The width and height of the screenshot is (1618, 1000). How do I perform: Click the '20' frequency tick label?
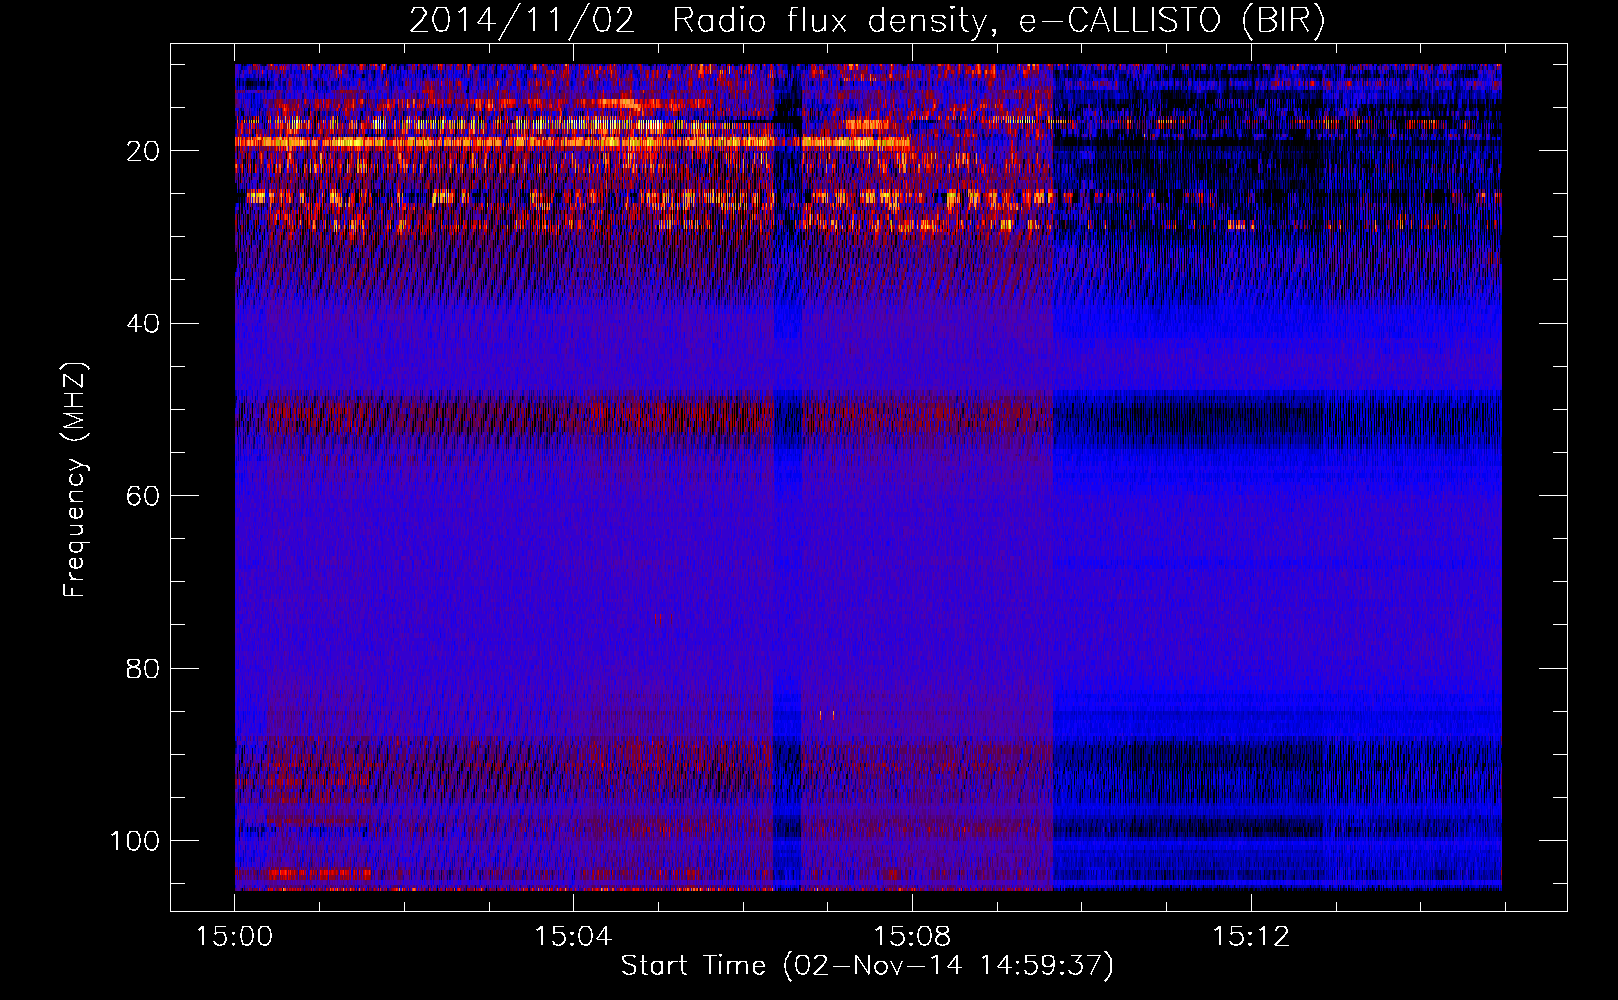[144, 151]
